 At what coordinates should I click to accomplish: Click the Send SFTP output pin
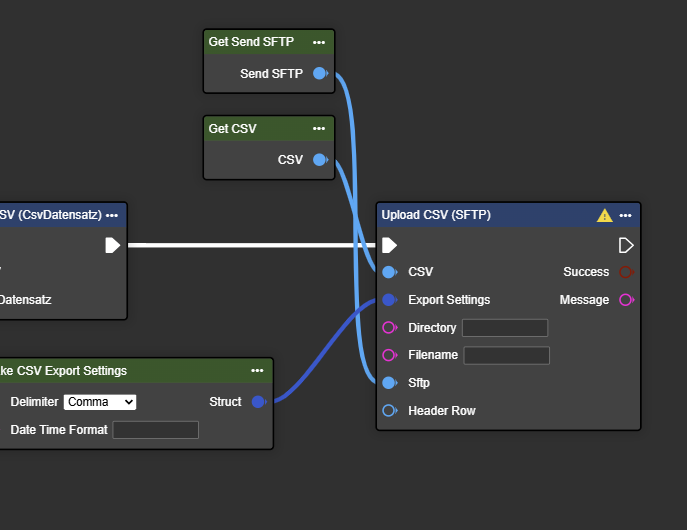[x=320, y=74]
